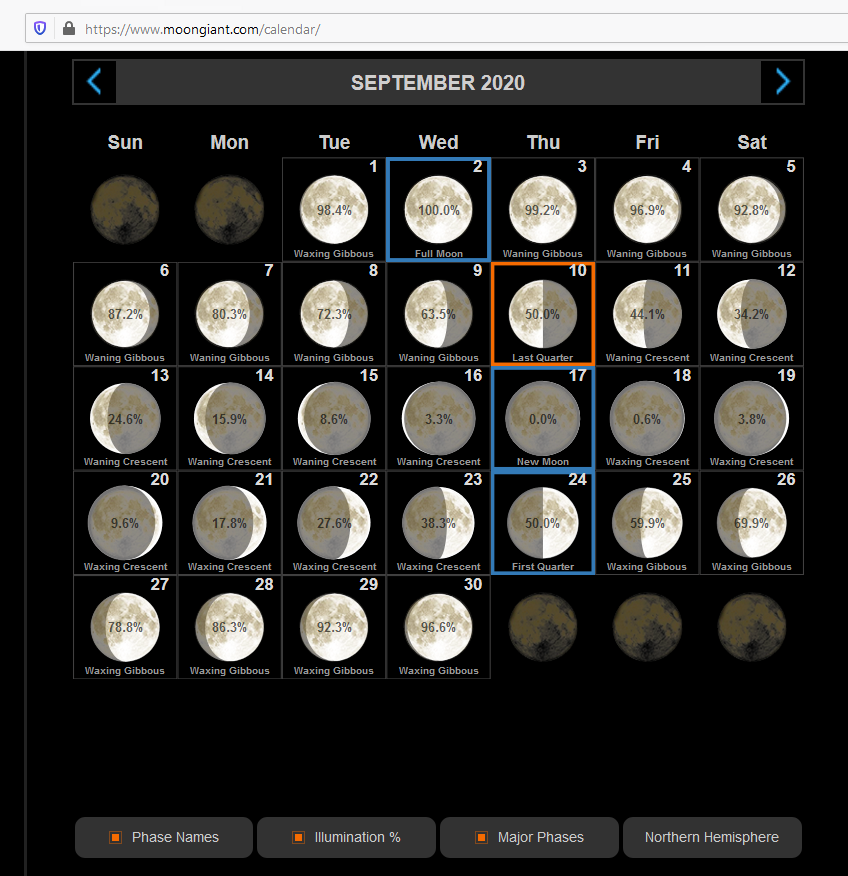This screenshot has width=848, height=876.
Task: Toggle Major Phases option
Action: click(x=529, y=837)
